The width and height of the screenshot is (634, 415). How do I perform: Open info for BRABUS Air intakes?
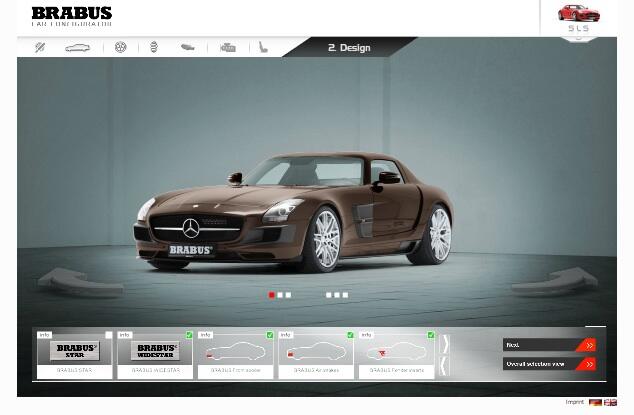coord(285,335)
